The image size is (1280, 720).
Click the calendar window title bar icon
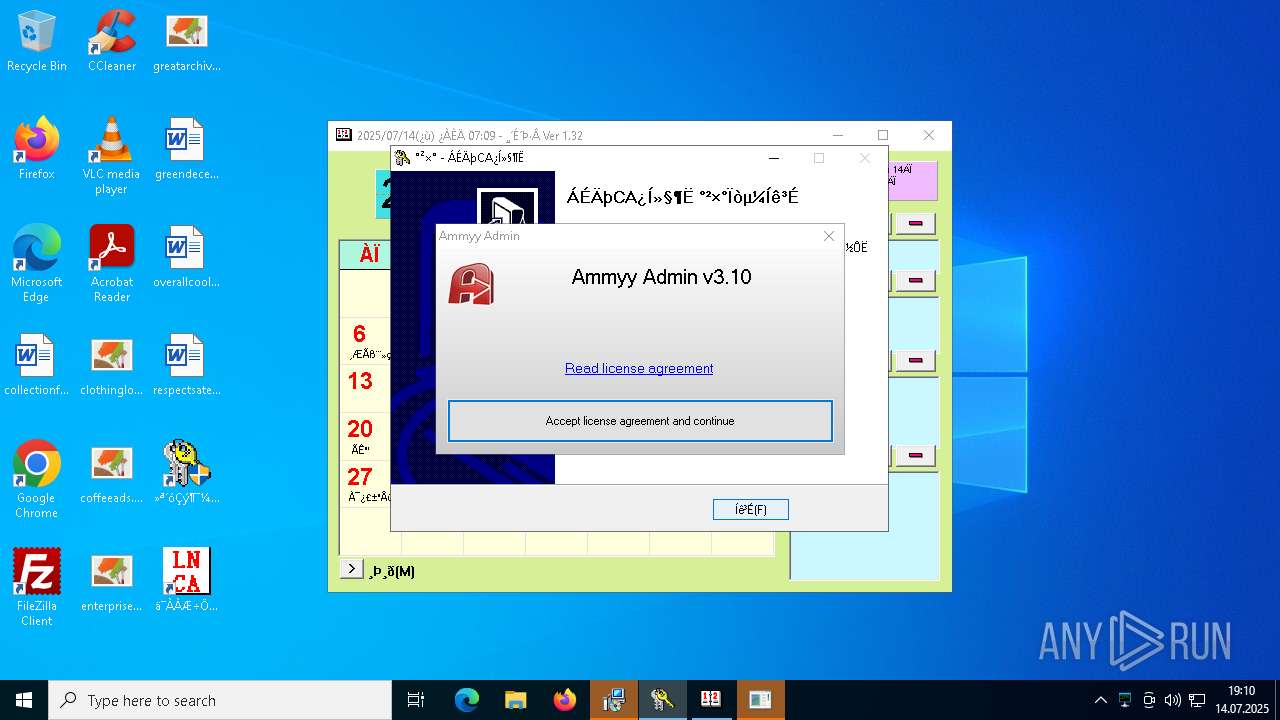pyautogui.click(x=344, y=135)
